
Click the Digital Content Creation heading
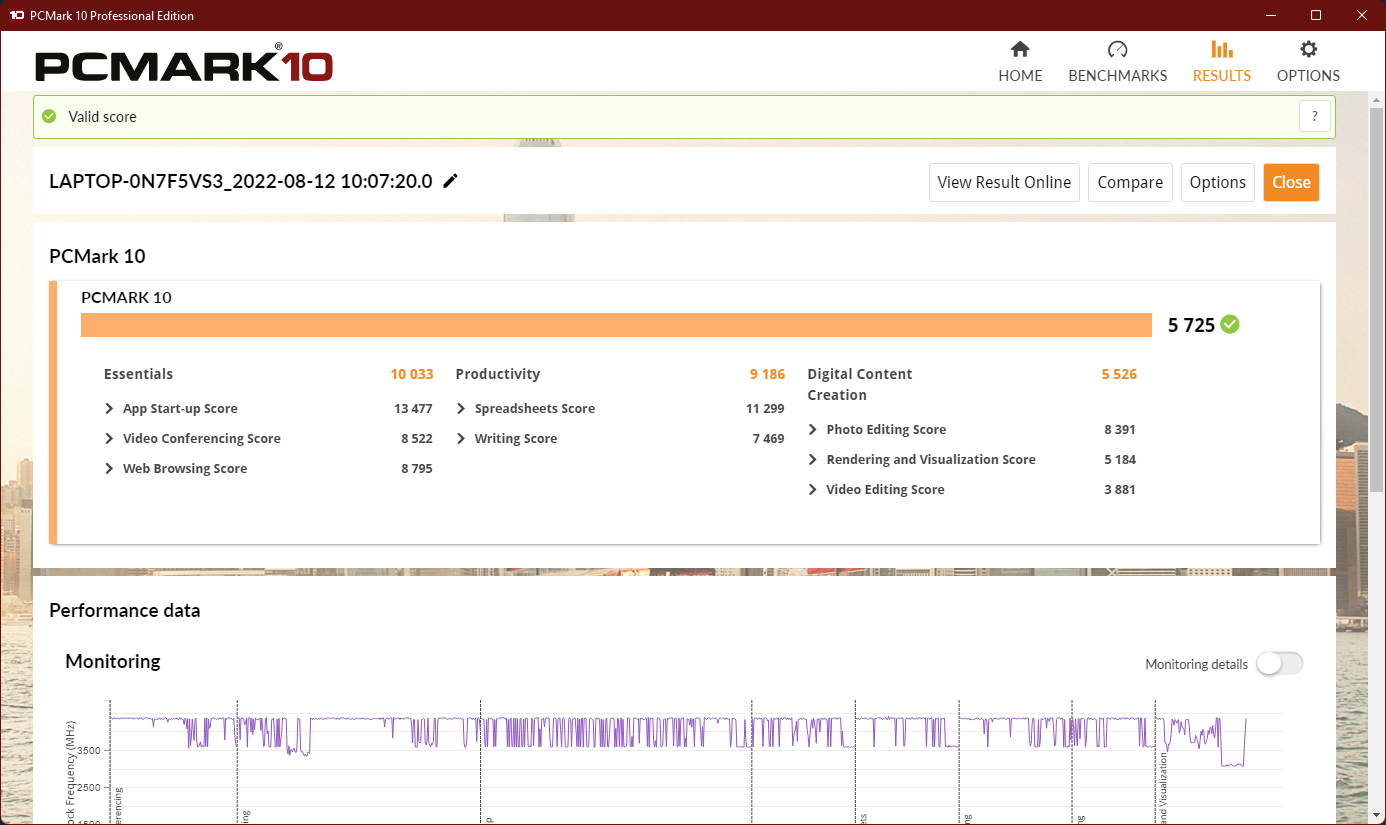pyautogui.click(x=859, y=384)
